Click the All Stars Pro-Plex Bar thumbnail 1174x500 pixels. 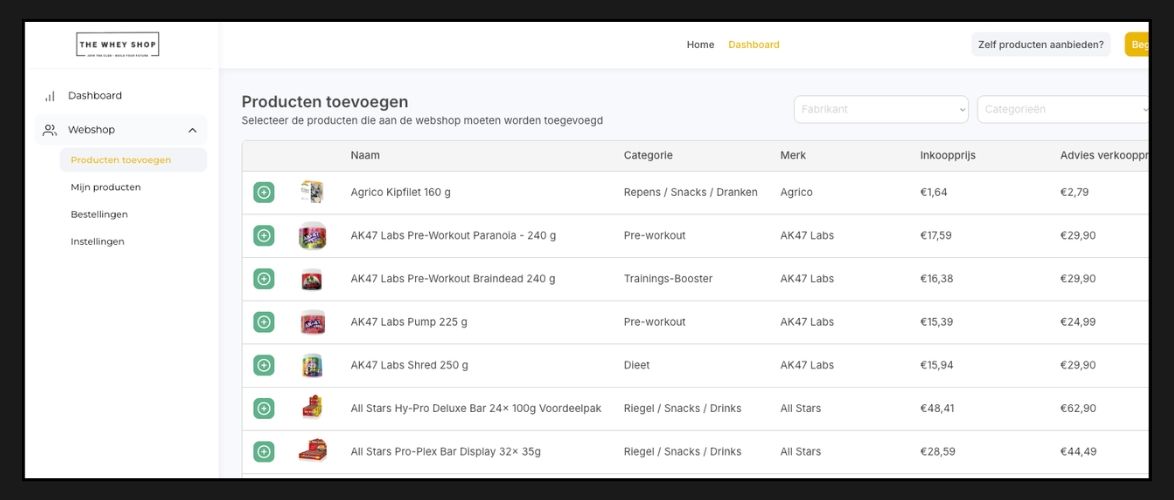(312, 451)
